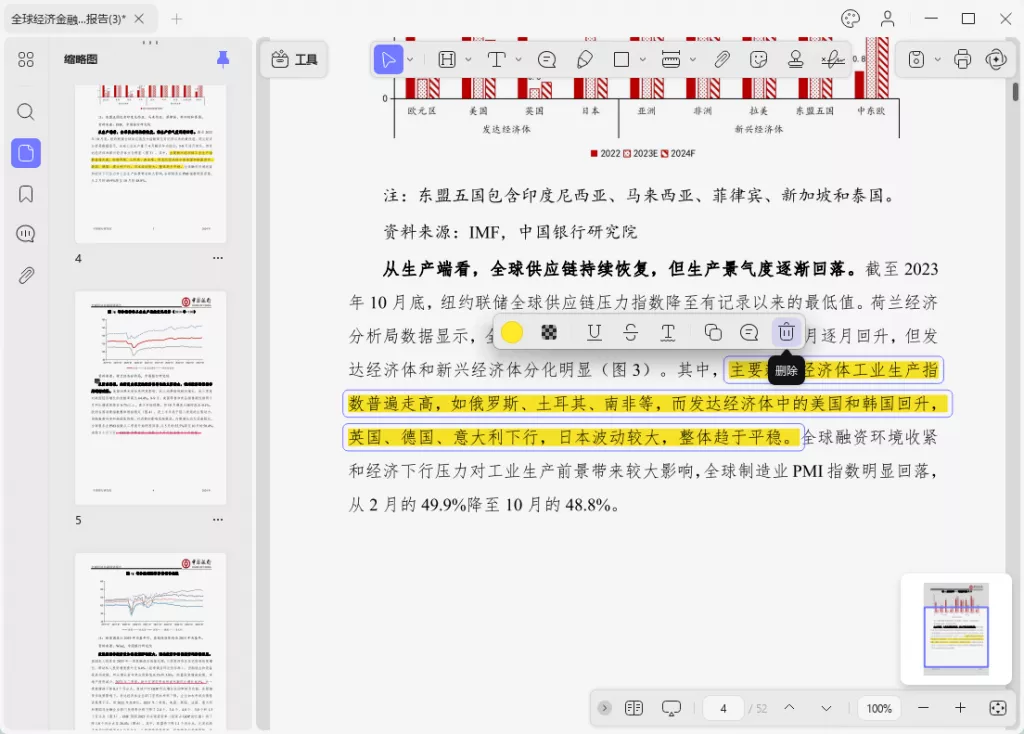Print the document with the printer icon

pos(962,59)
